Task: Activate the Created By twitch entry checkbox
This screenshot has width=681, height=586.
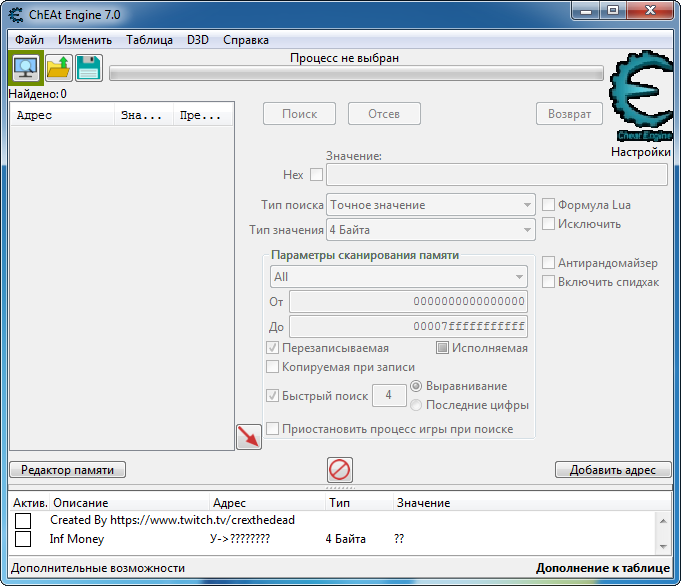Action: tap(23, 520)
